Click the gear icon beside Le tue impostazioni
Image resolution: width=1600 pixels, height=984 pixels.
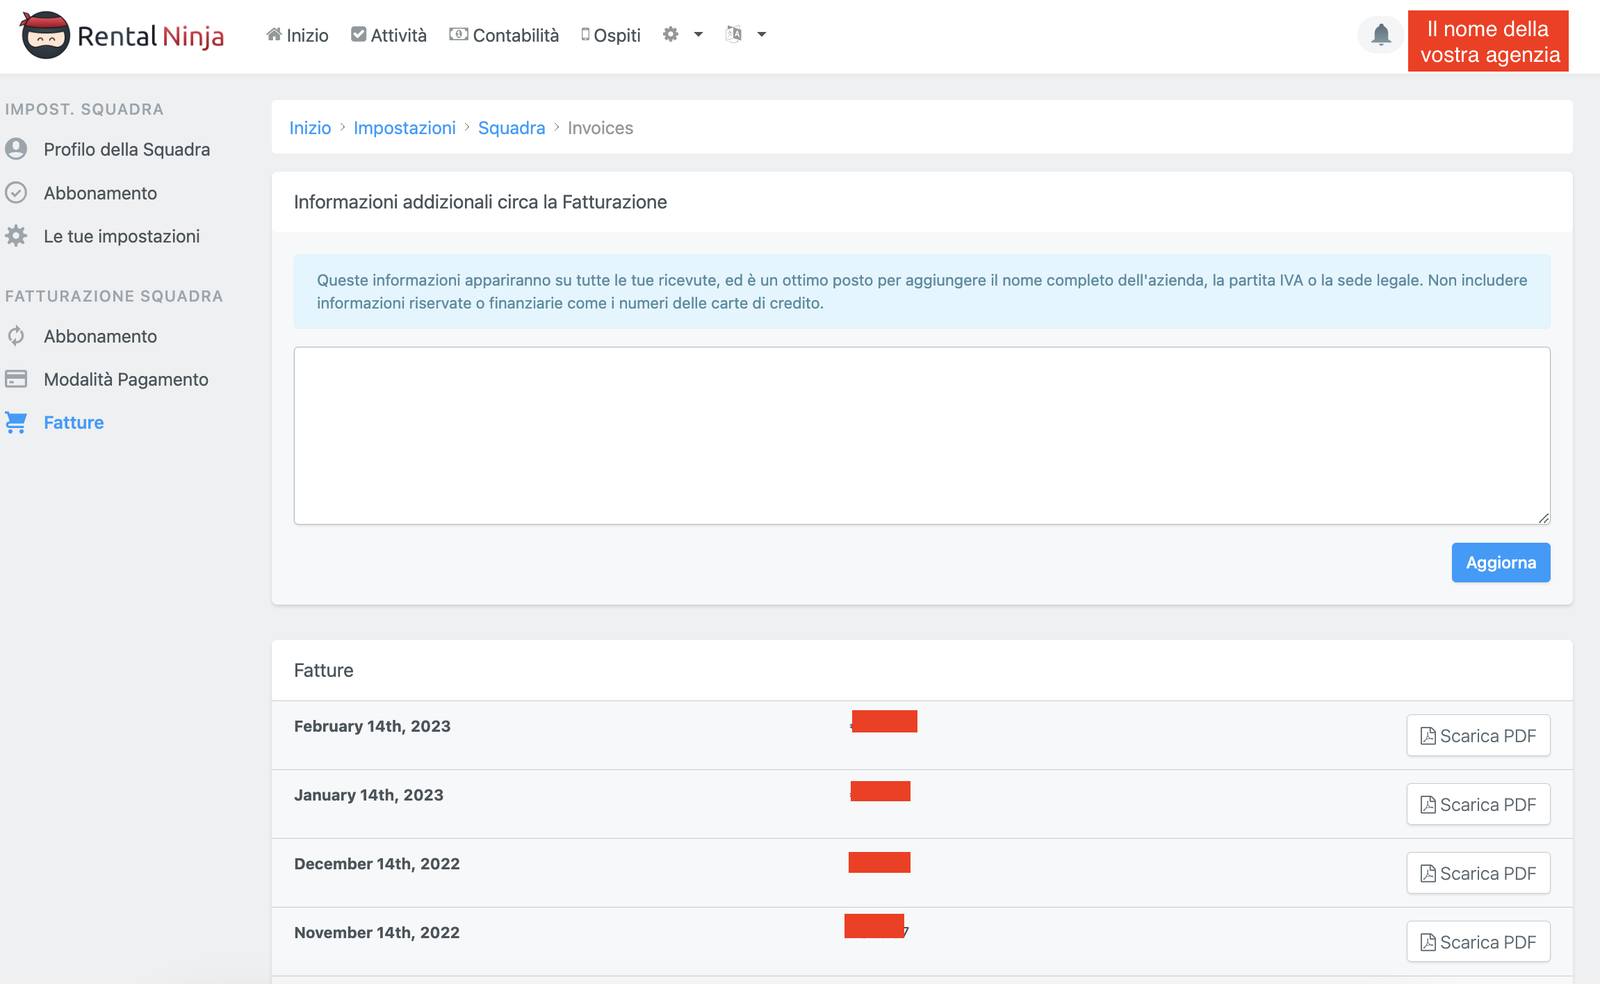click(16, 236)
